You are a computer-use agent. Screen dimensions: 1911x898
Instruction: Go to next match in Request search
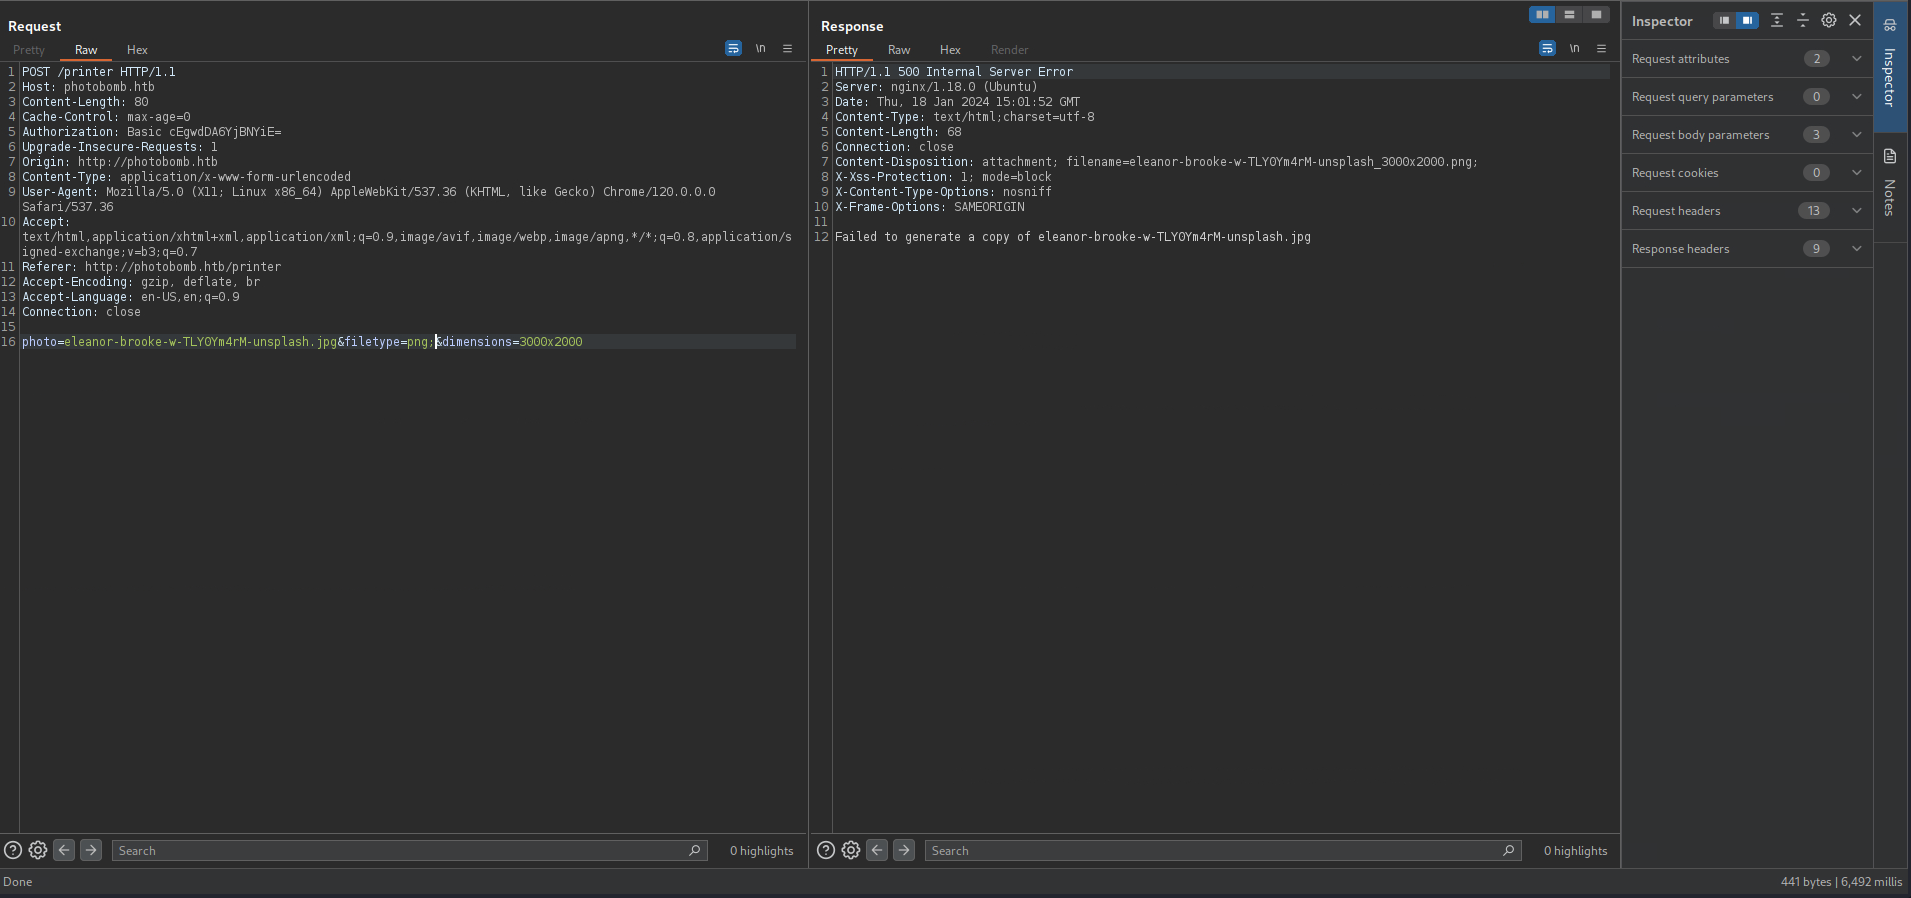click(x=91, y=850)
